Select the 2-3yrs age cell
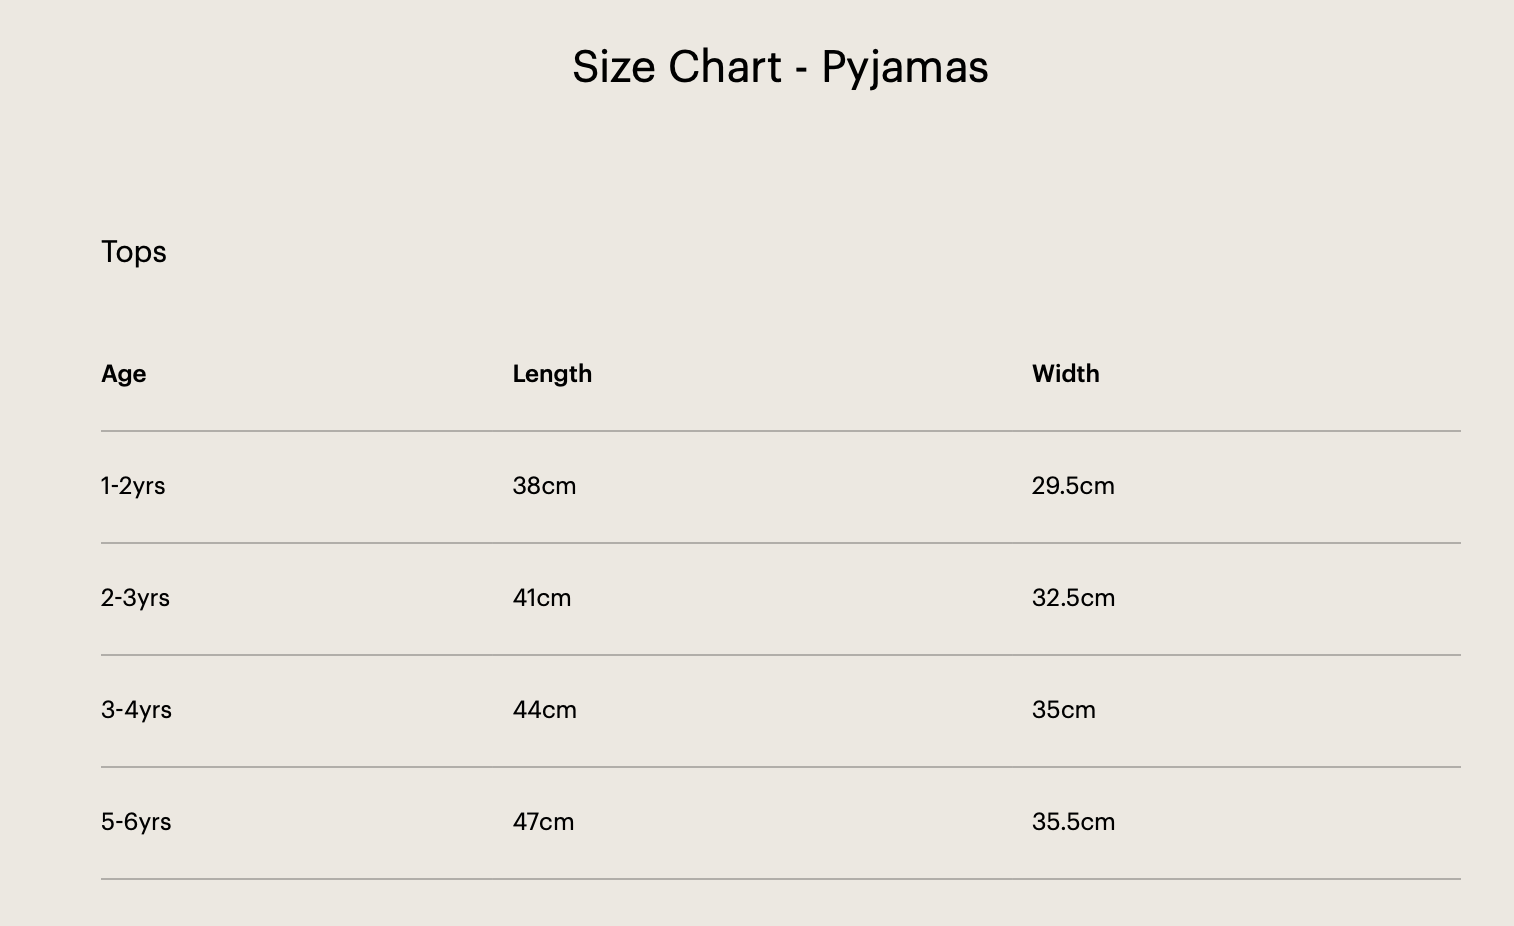The image size is (1514, 926). 135,598
